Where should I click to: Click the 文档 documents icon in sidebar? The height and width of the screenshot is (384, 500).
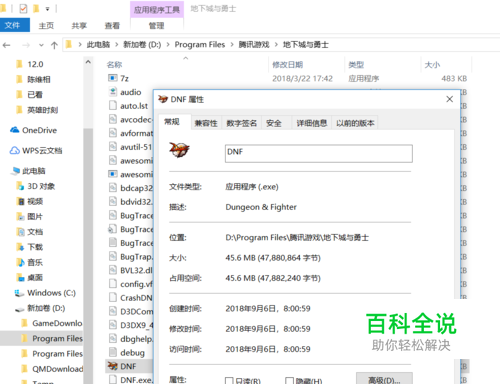(x=20, y=232)
